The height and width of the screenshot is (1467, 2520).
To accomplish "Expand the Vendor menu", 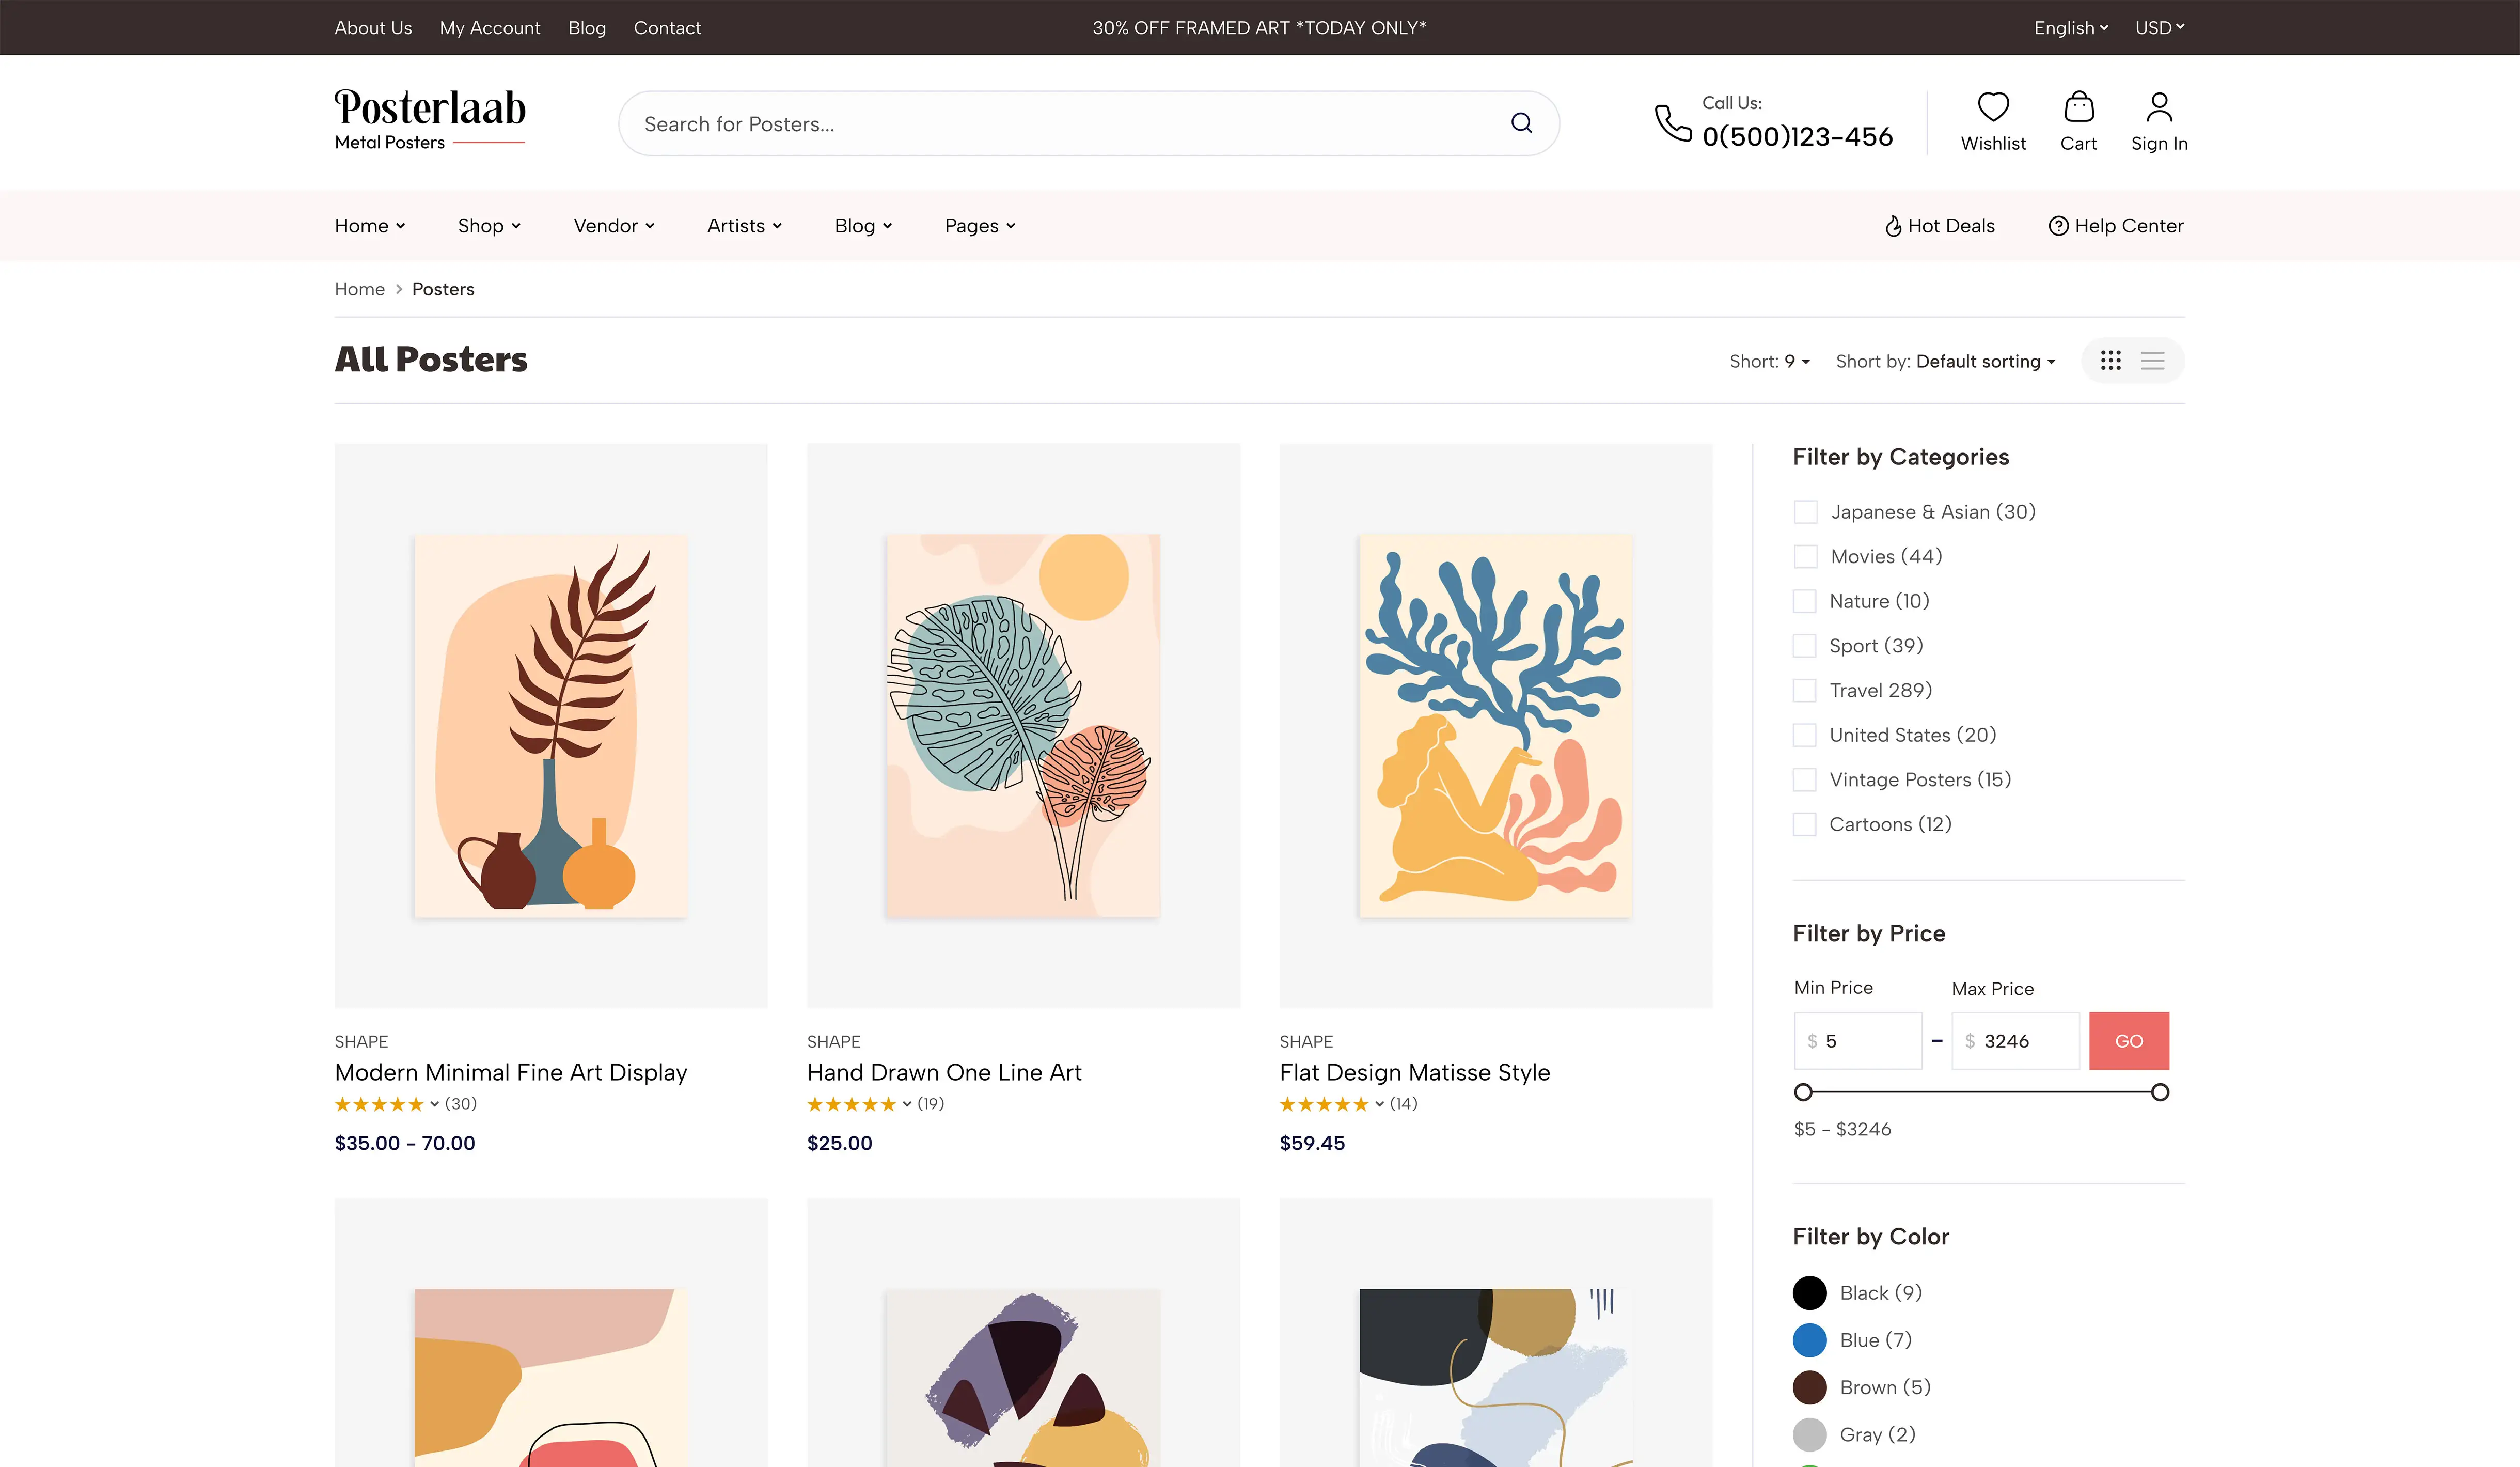I will click(x=614, y=226).
